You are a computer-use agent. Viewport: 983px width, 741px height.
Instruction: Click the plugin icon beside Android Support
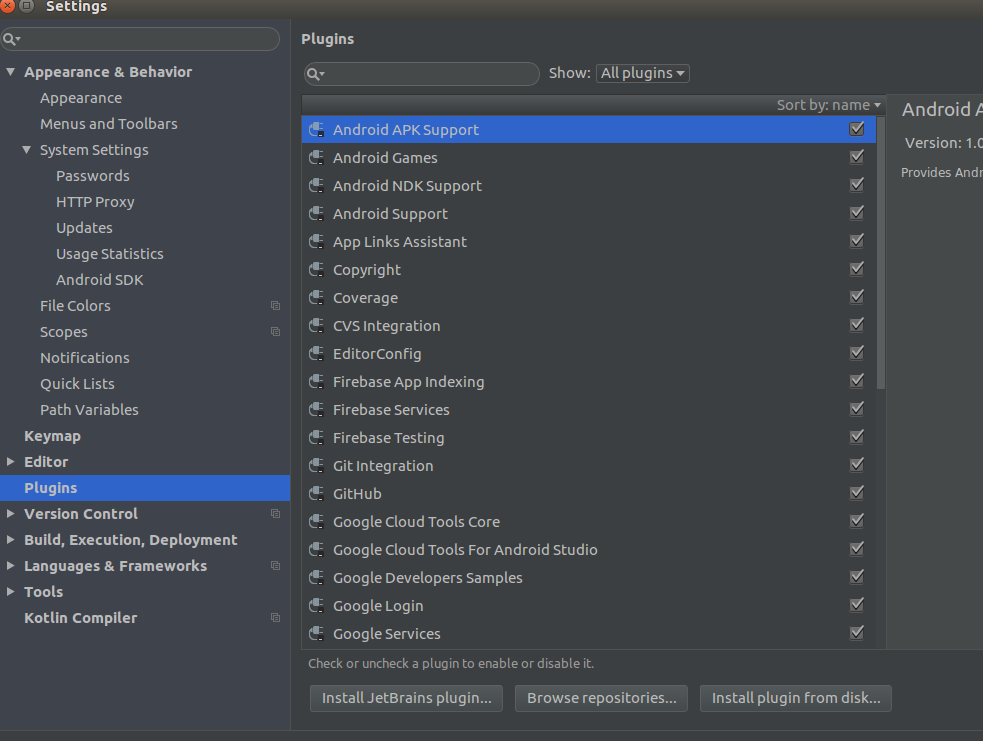click(x=317, y=214)
